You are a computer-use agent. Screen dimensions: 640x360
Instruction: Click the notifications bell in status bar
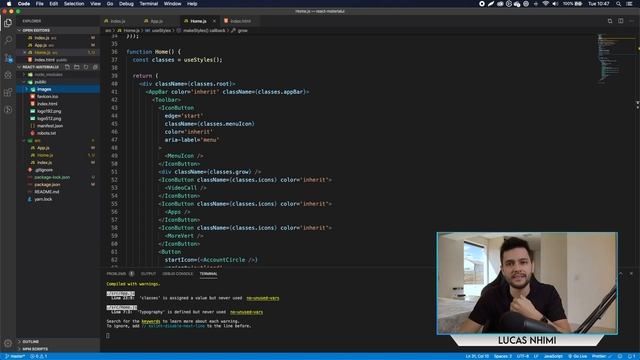tap(630, 356)
